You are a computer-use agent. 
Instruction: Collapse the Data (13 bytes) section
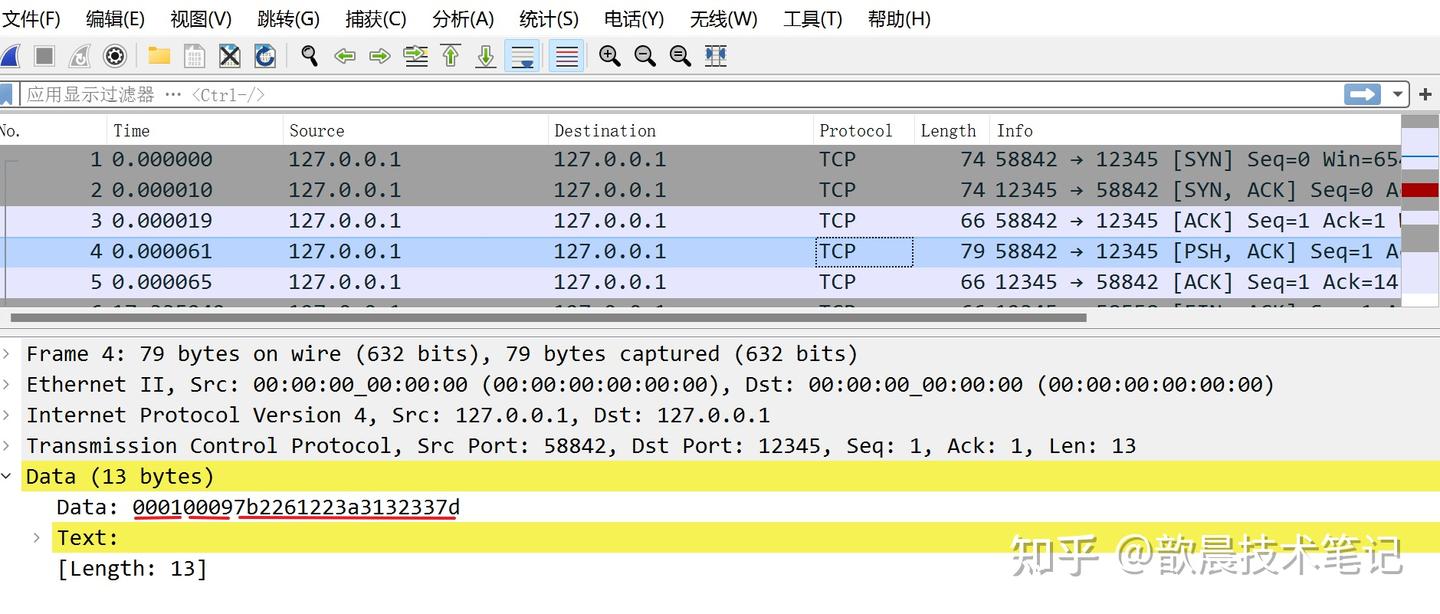[x=8, y=476]
